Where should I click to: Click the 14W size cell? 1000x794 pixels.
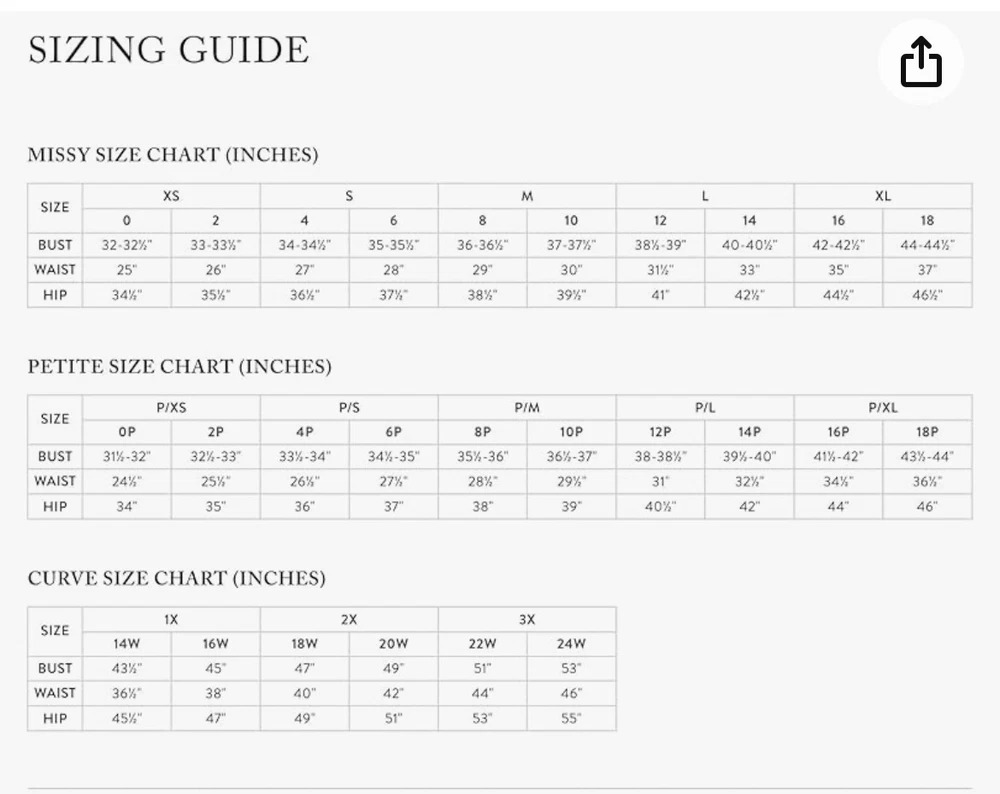tap(126, 644)
